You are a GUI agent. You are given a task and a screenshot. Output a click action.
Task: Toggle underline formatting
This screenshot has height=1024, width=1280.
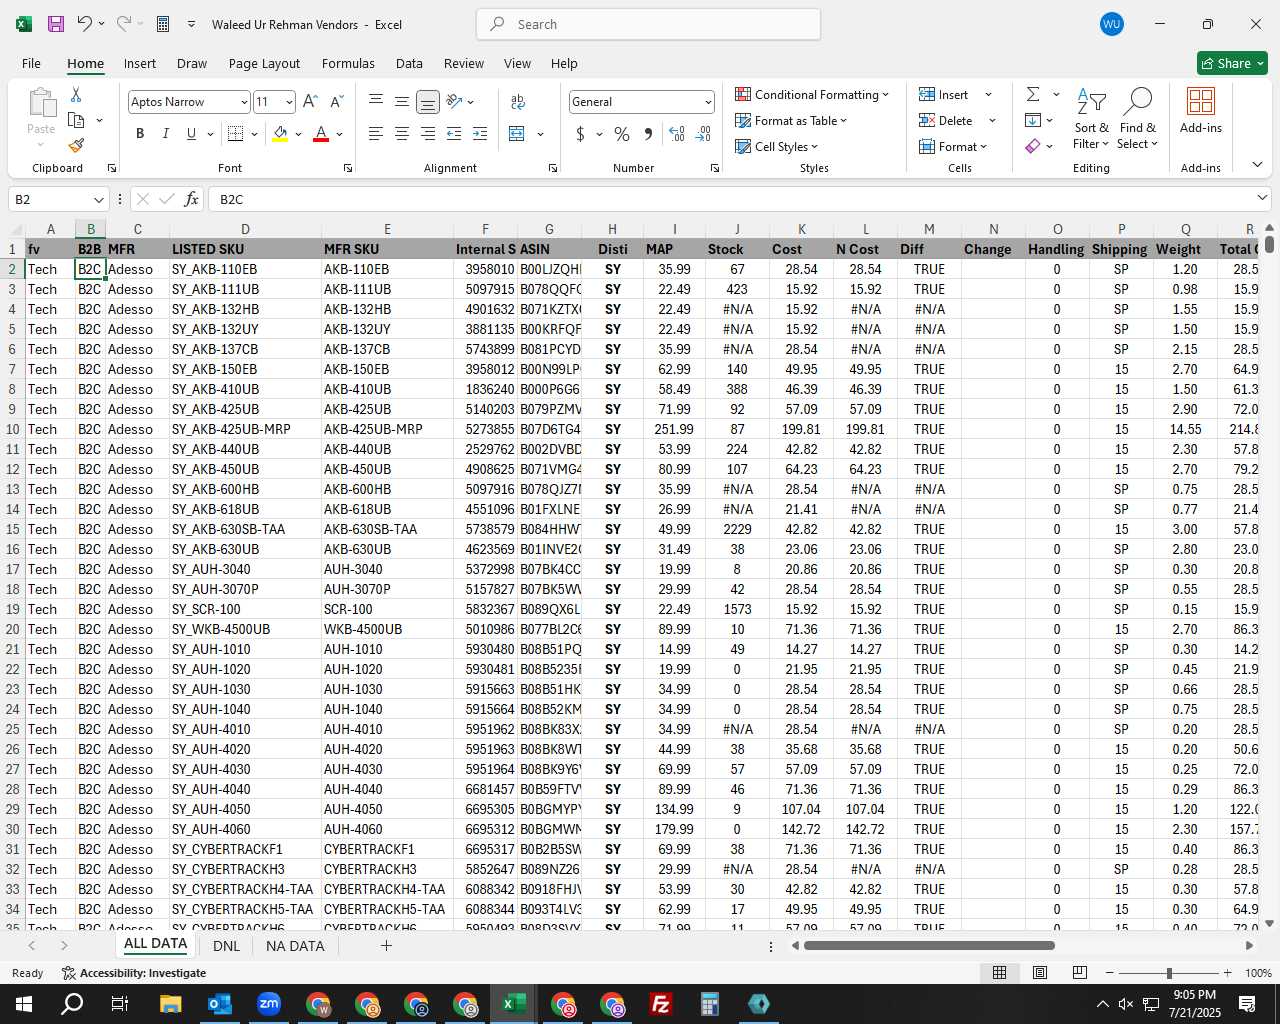click(x=191, y=134)
